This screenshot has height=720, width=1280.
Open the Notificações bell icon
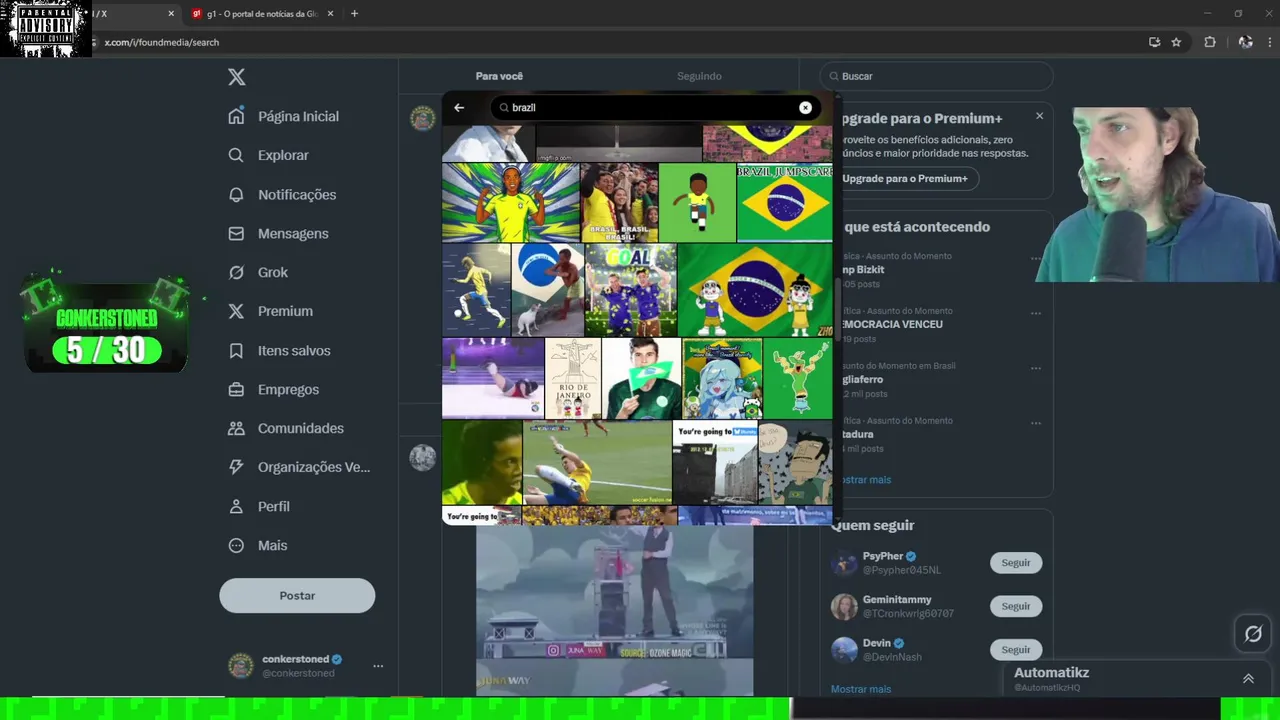tap(236, 194)
